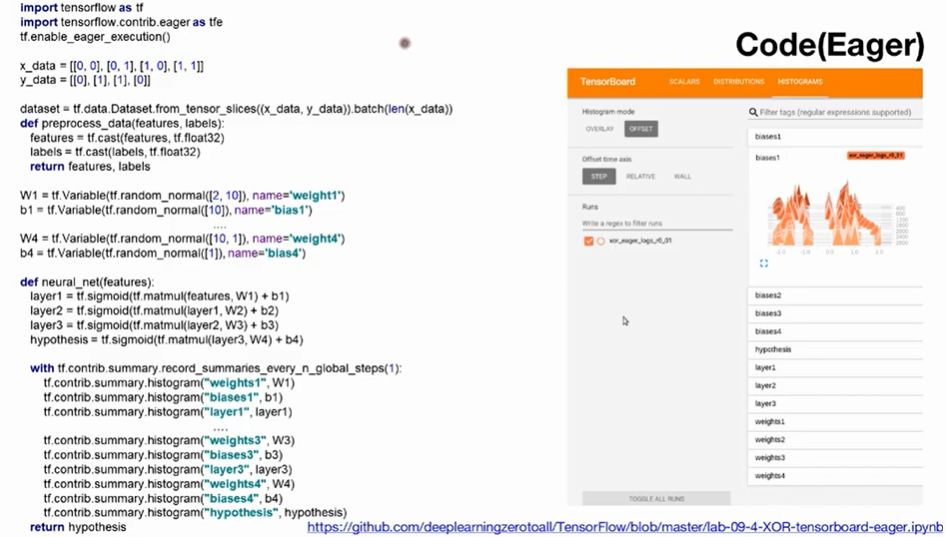The width and height of the screenshot is (946, 537).
Task: Switch to the DISTRIBUTIONS tab
Action: (x=738, y=81)
